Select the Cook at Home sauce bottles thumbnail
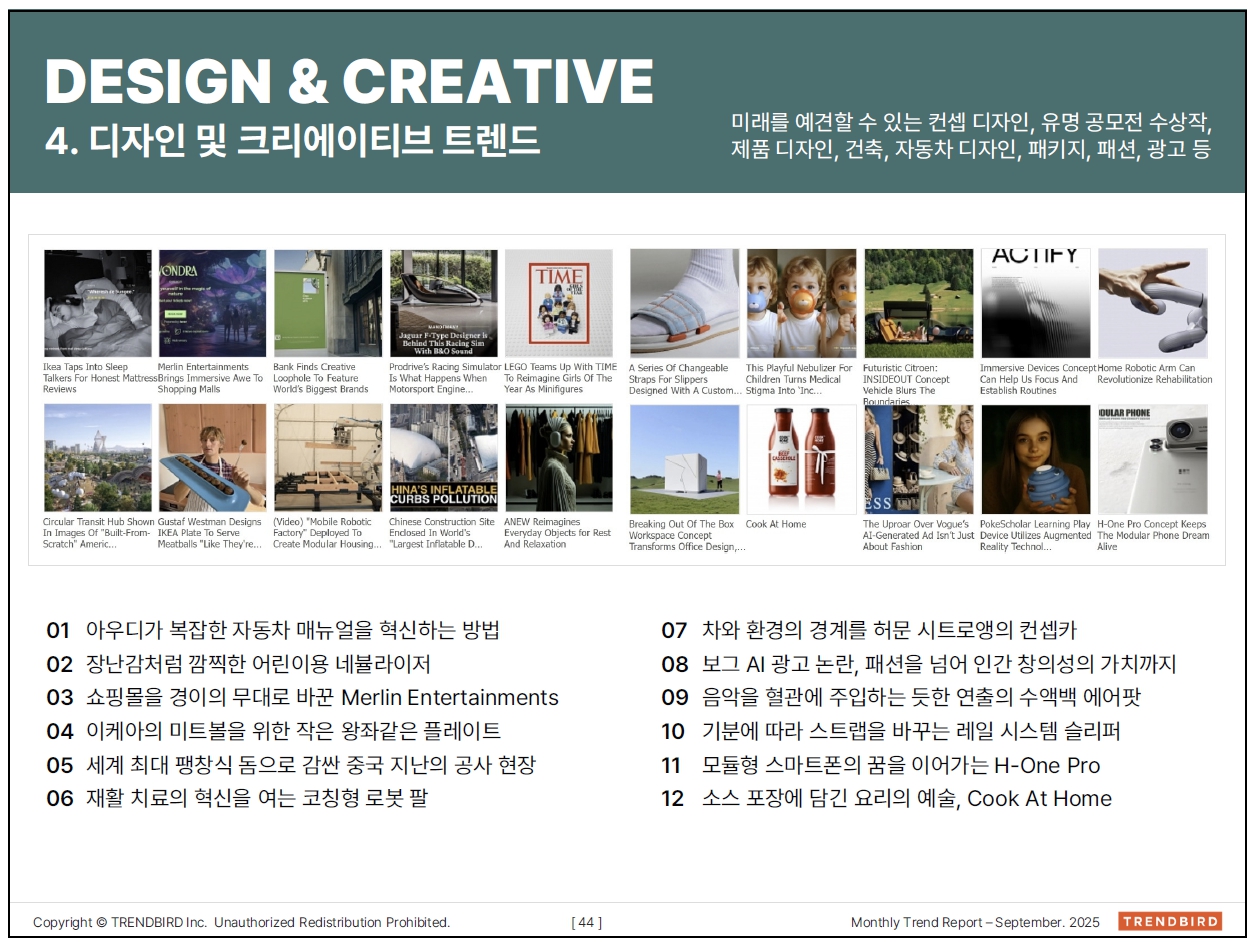Viewport: 1254px width, 942px height. tap(801, 459)
